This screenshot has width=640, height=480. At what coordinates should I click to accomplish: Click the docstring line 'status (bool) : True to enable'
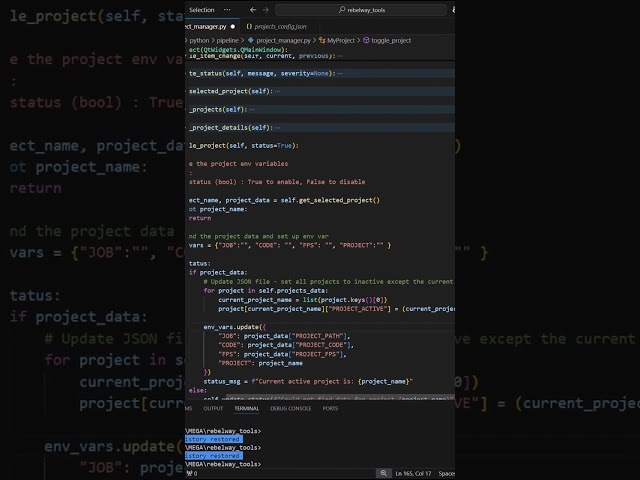(277, 182)
